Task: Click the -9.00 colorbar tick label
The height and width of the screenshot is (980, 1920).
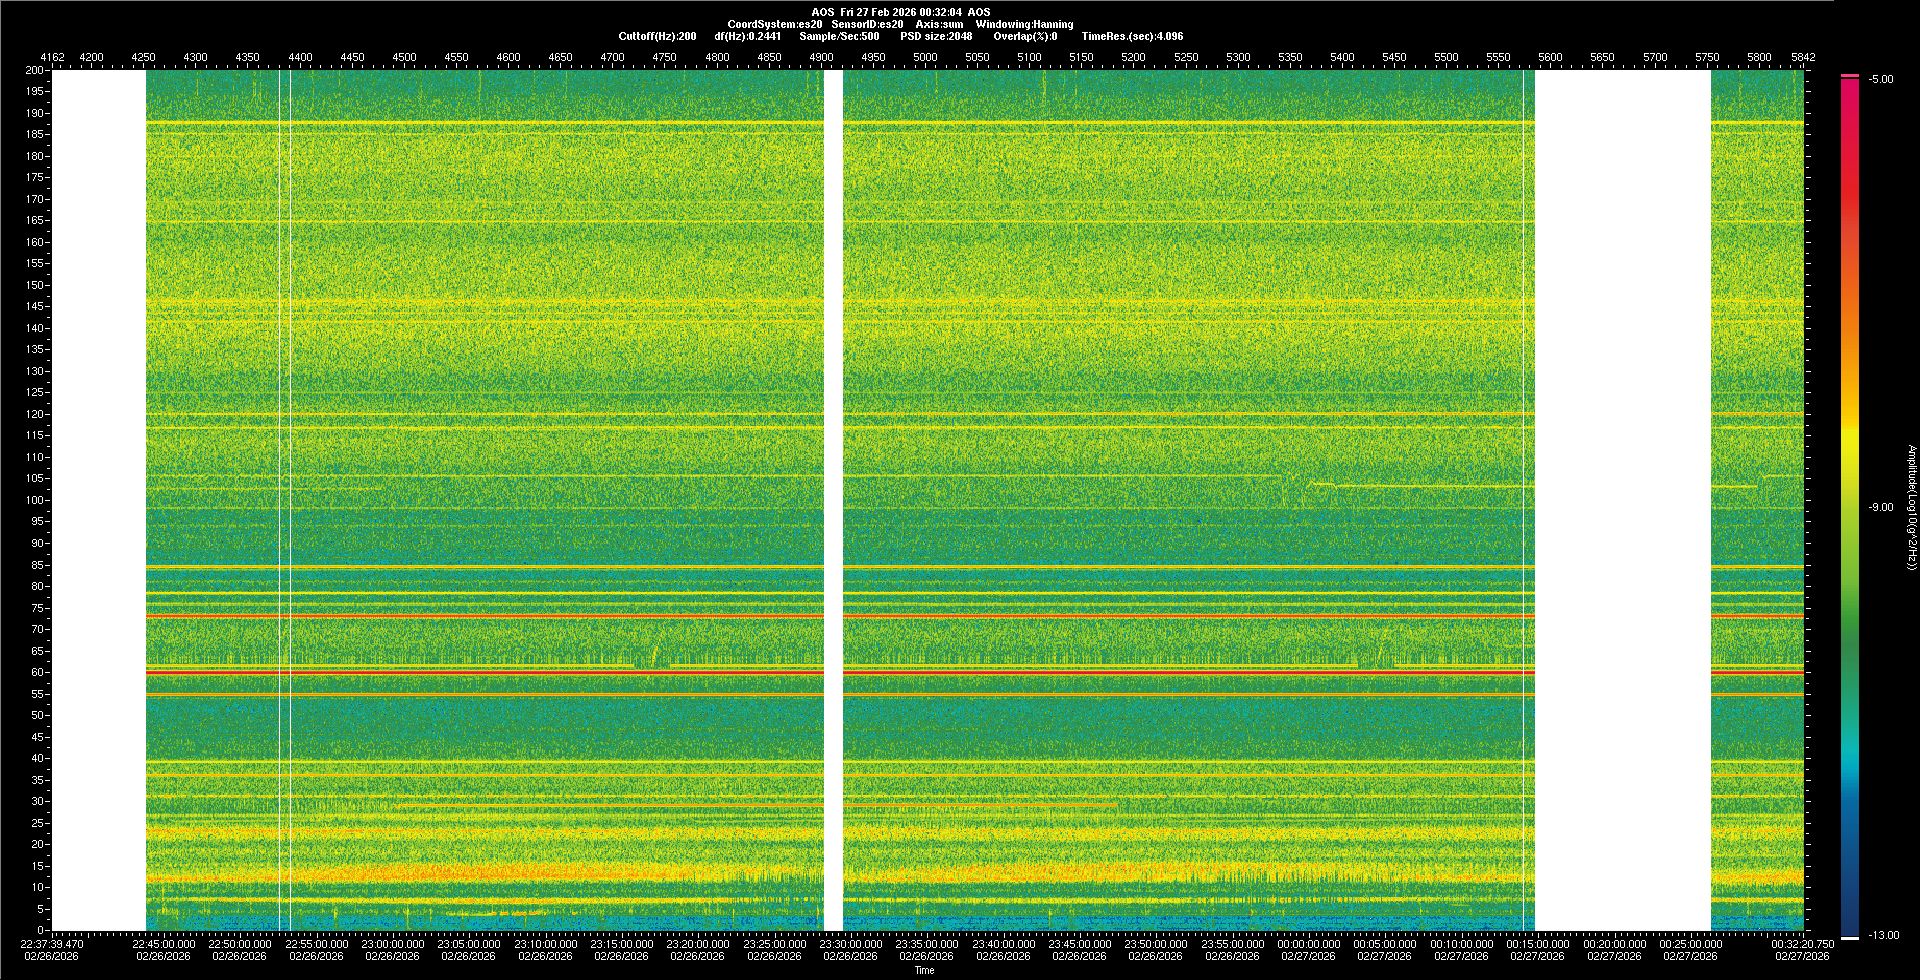Action: click(x=1880, y=508)
